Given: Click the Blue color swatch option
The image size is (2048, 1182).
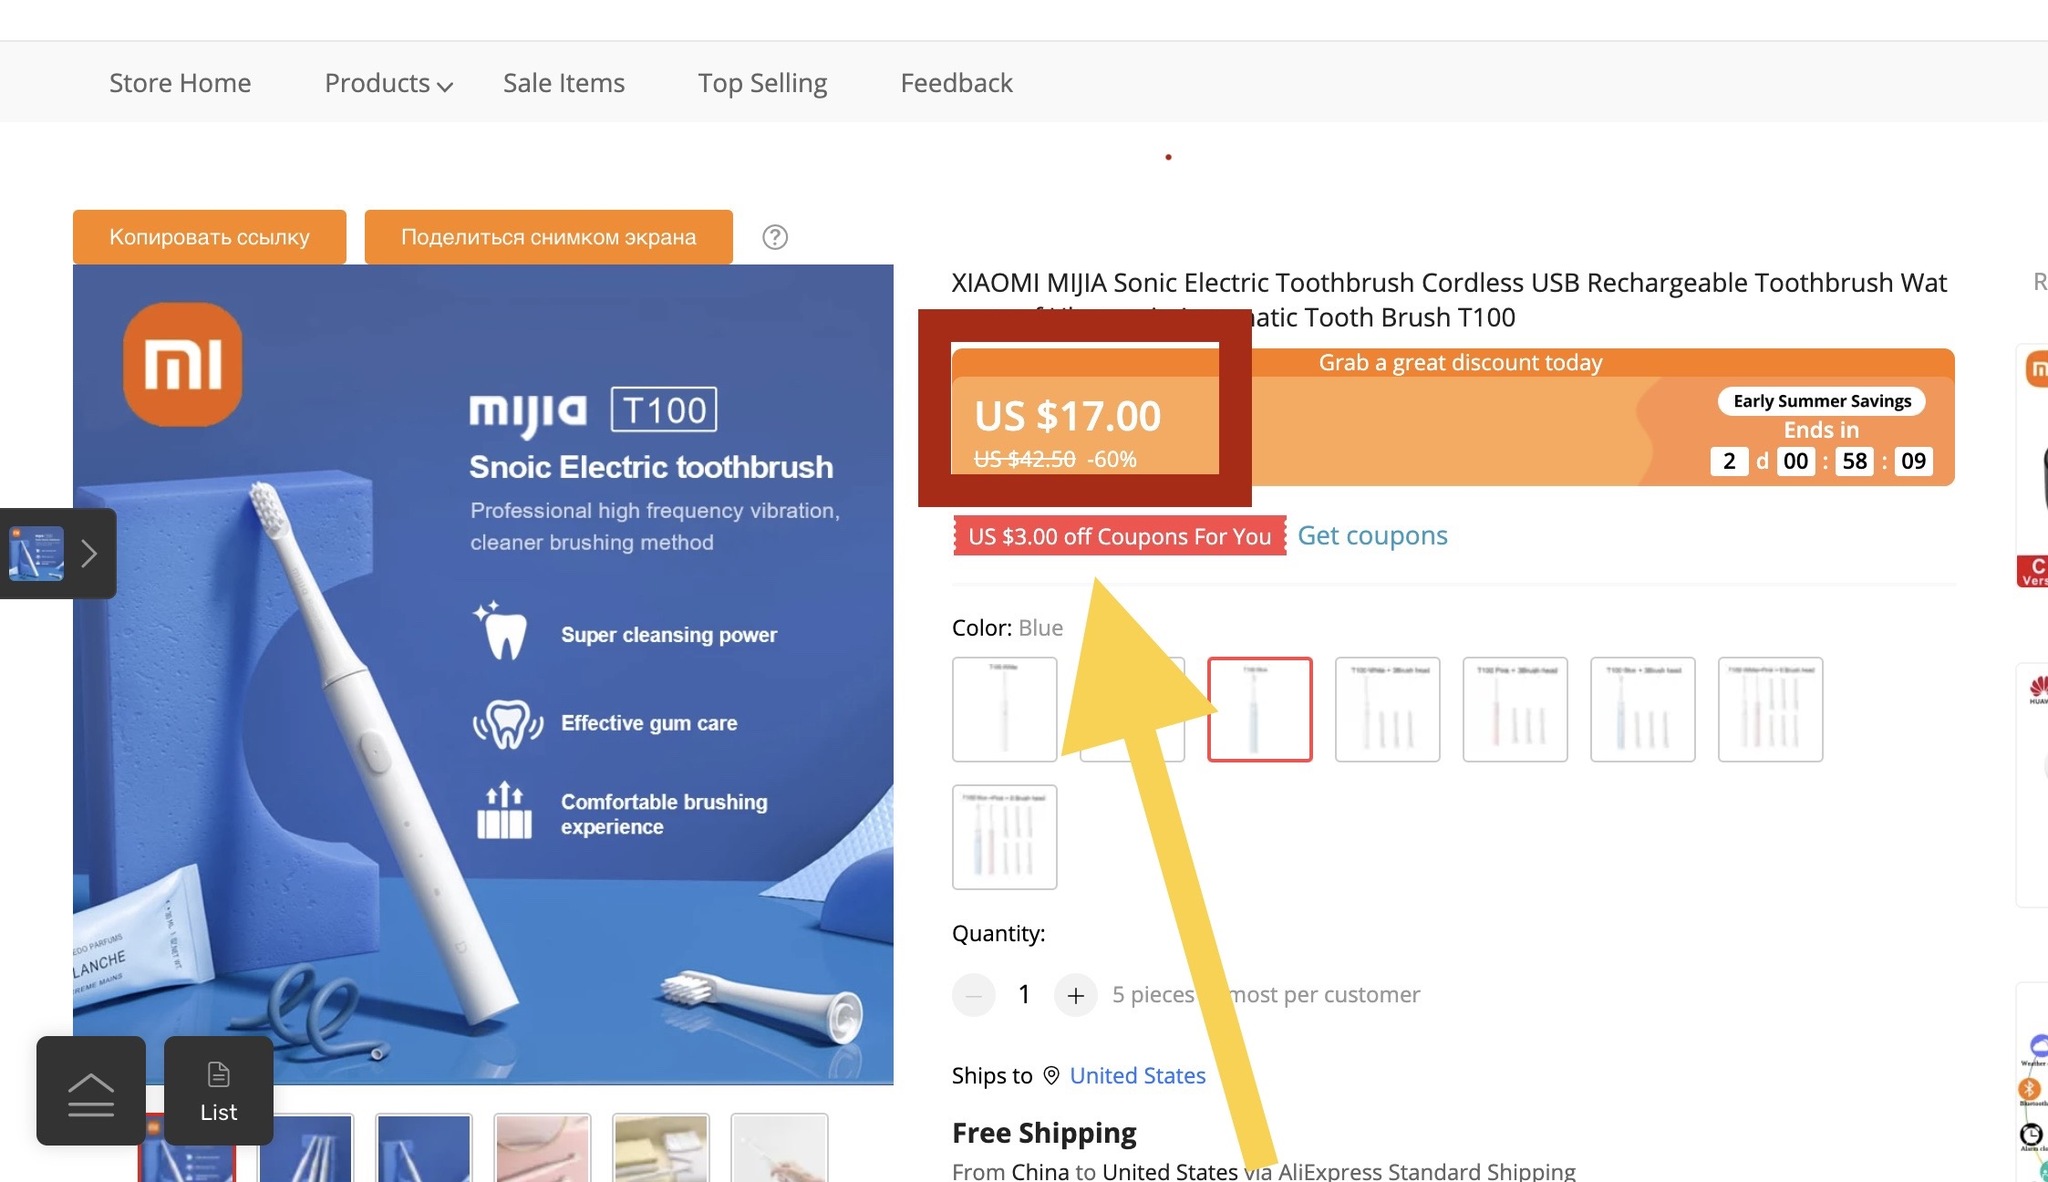Looking at the screenshot, I should (x=1257, y=708).
